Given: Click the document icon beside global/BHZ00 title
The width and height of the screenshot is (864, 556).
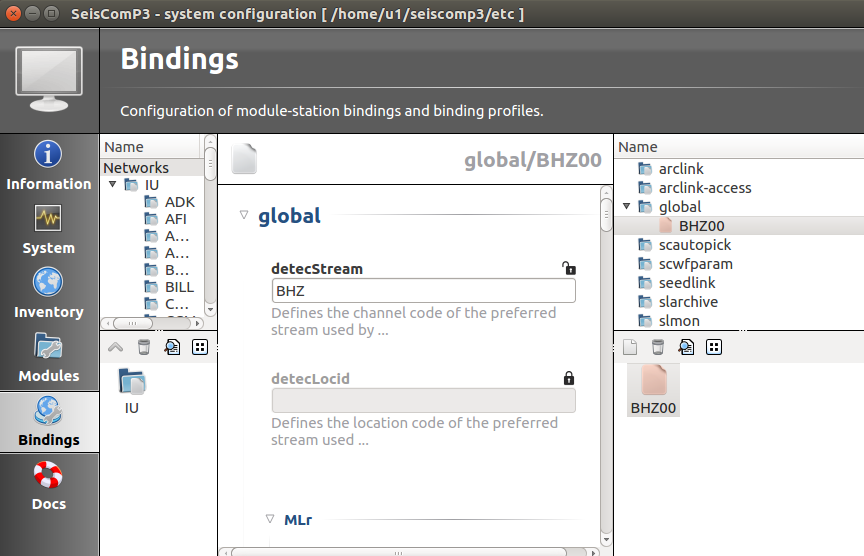Looking at the screenshot, I should (244, 159).
